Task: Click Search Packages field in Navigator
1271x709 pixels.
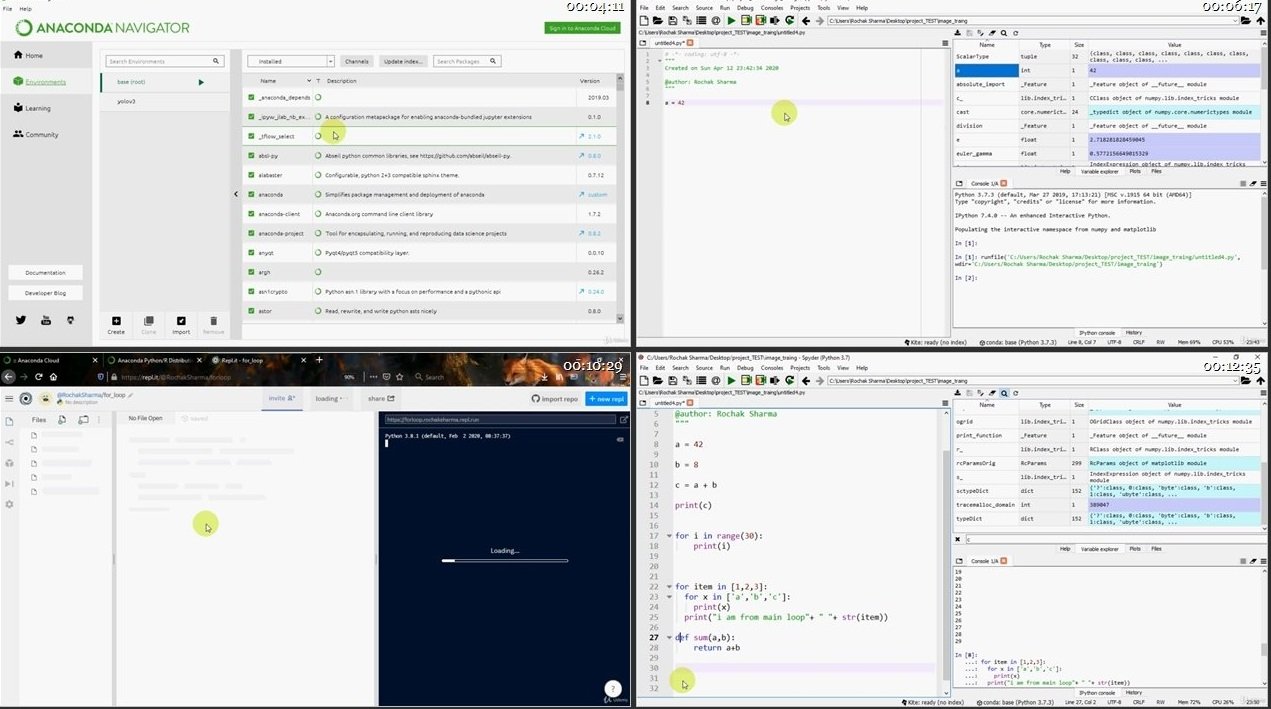Action: pyautogui.click(x=467, y=61)
